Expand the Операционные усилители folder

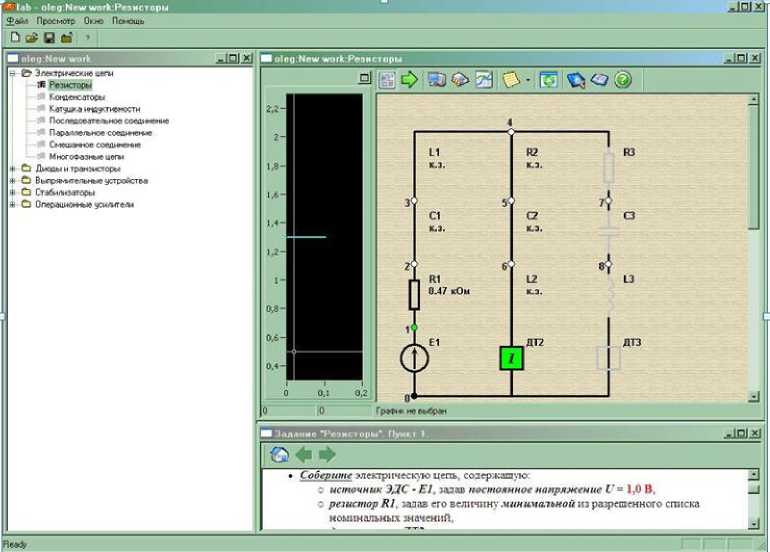(12, 205)
